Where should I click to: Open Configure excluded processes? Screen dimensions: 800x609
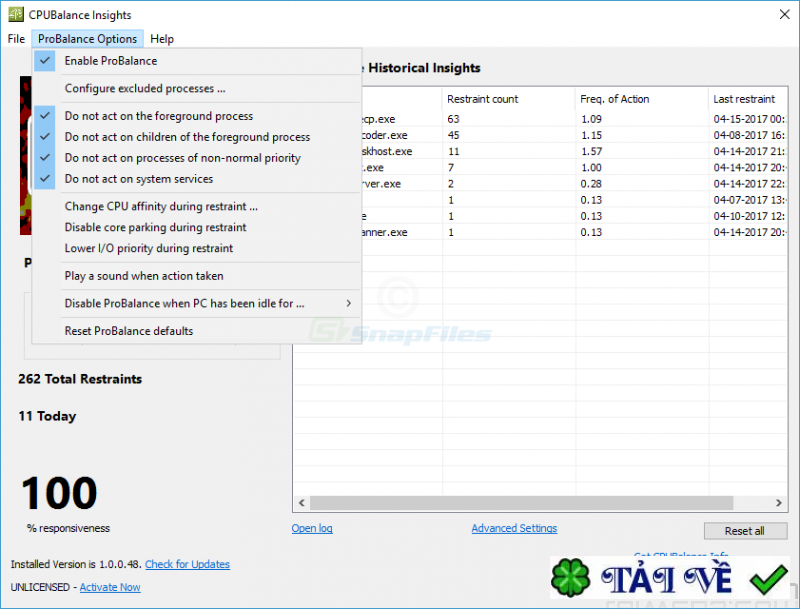click(x=196, y=88)
